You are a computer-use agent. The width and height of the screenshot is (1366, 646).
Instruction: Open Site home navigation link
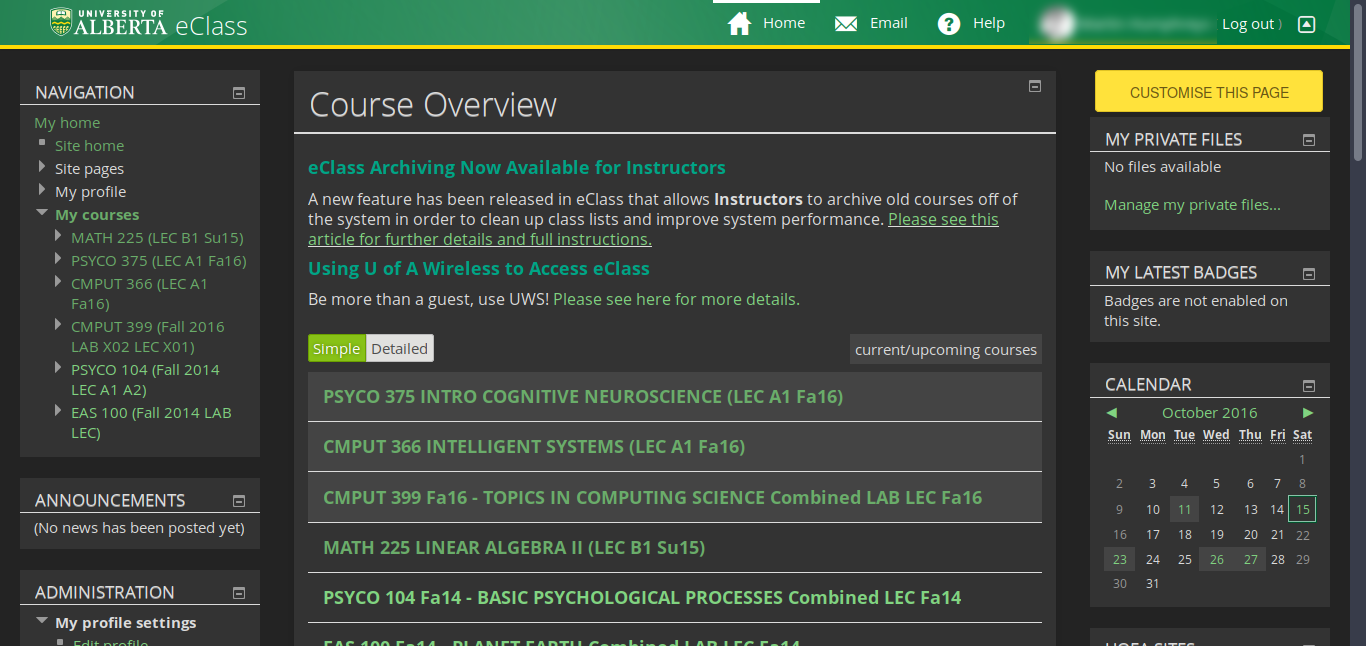point(89,146)
